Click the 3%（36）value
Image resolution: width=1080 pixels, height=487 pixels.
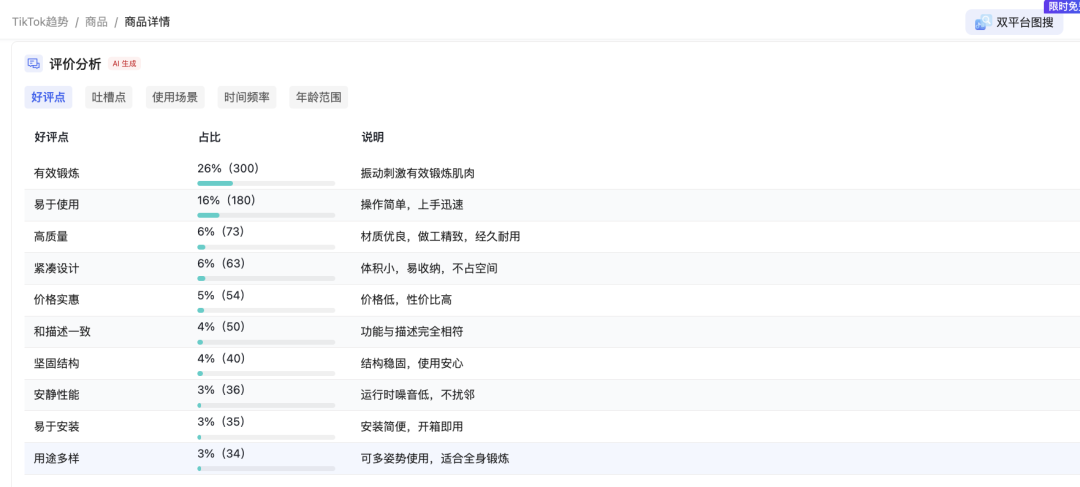[221, 390]
